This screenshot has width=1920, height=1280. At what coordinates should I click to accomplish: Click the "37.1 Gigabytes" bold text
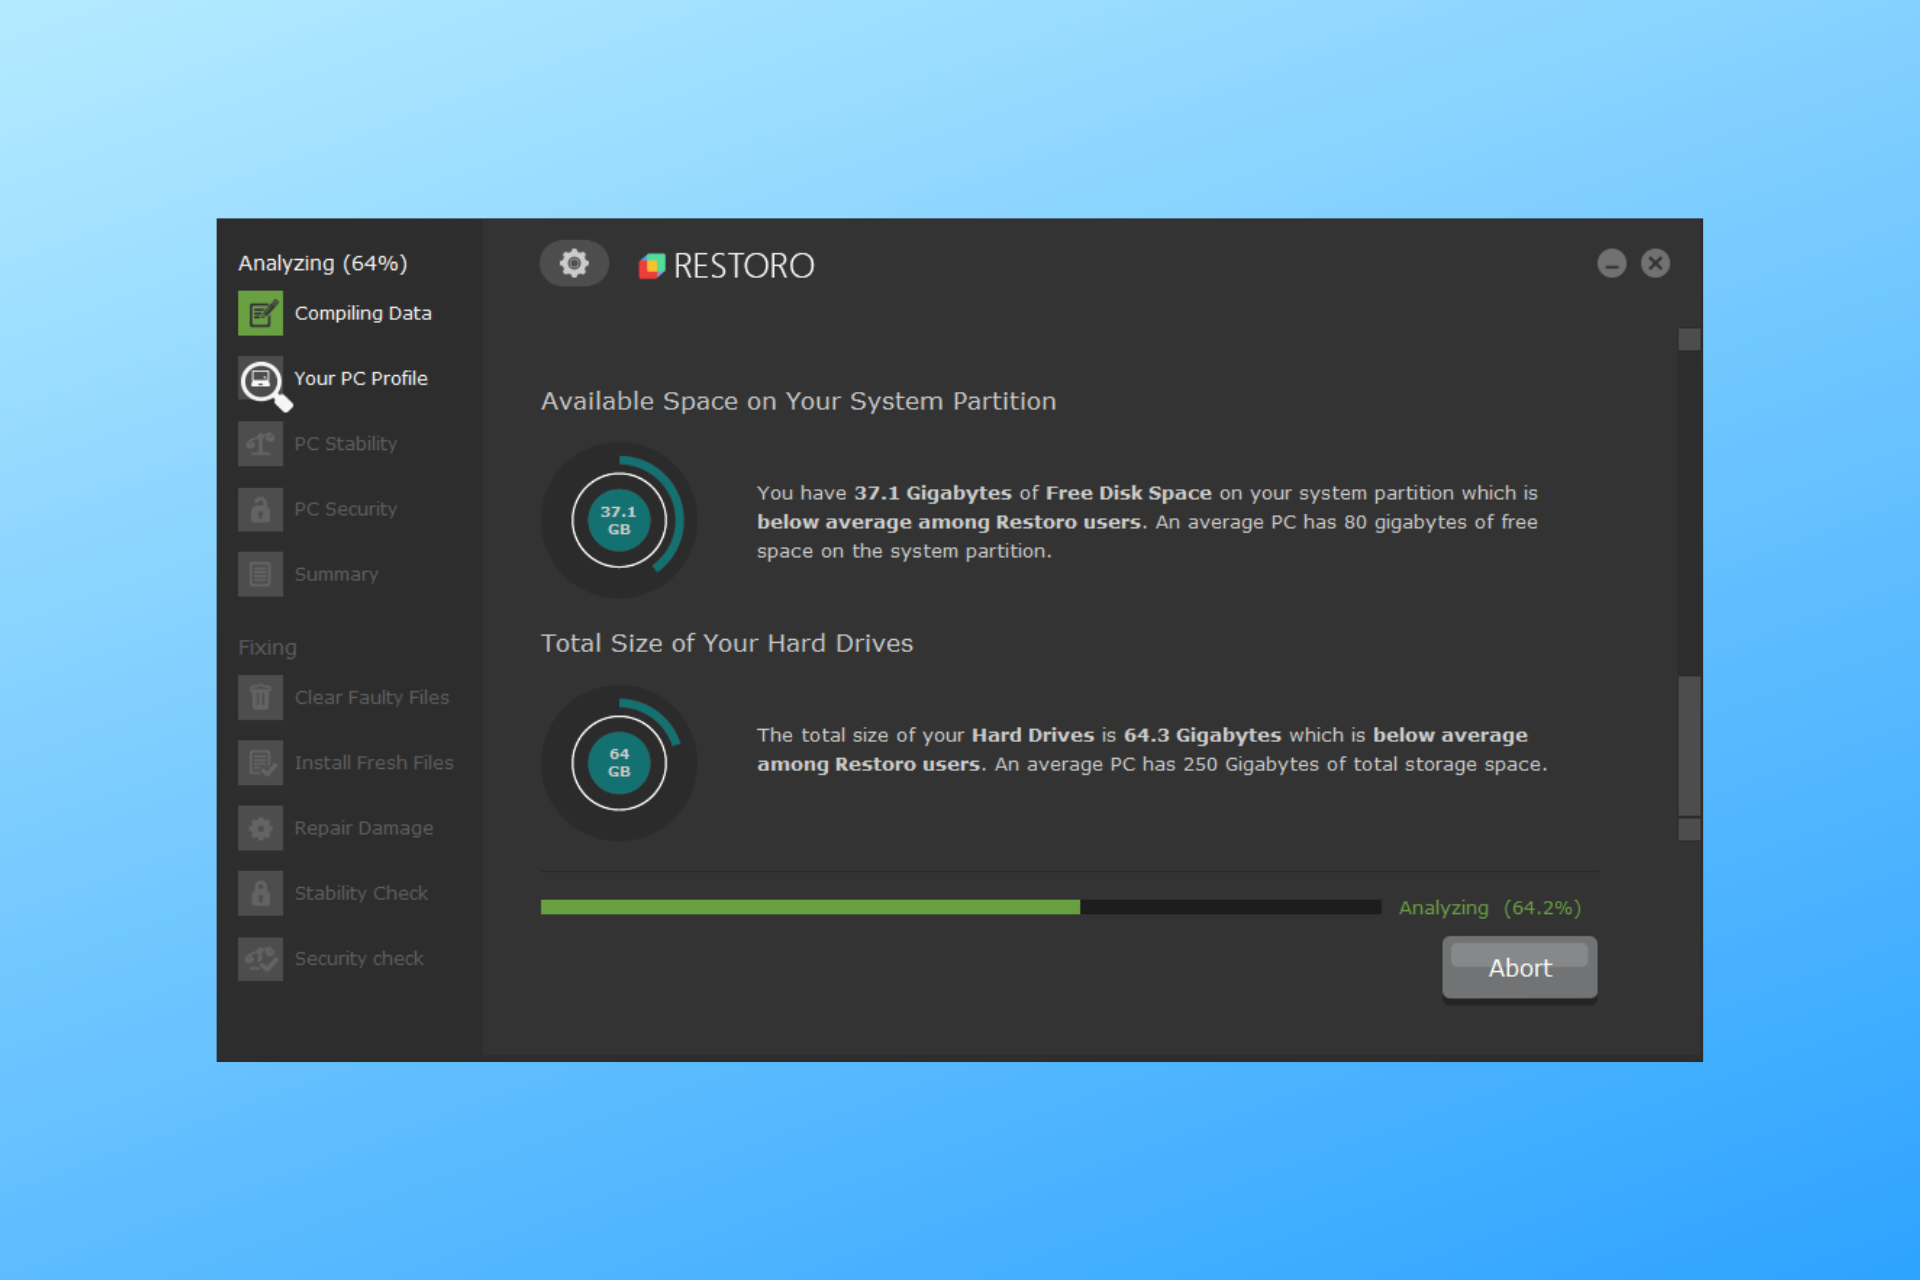[x=933, y=493]
